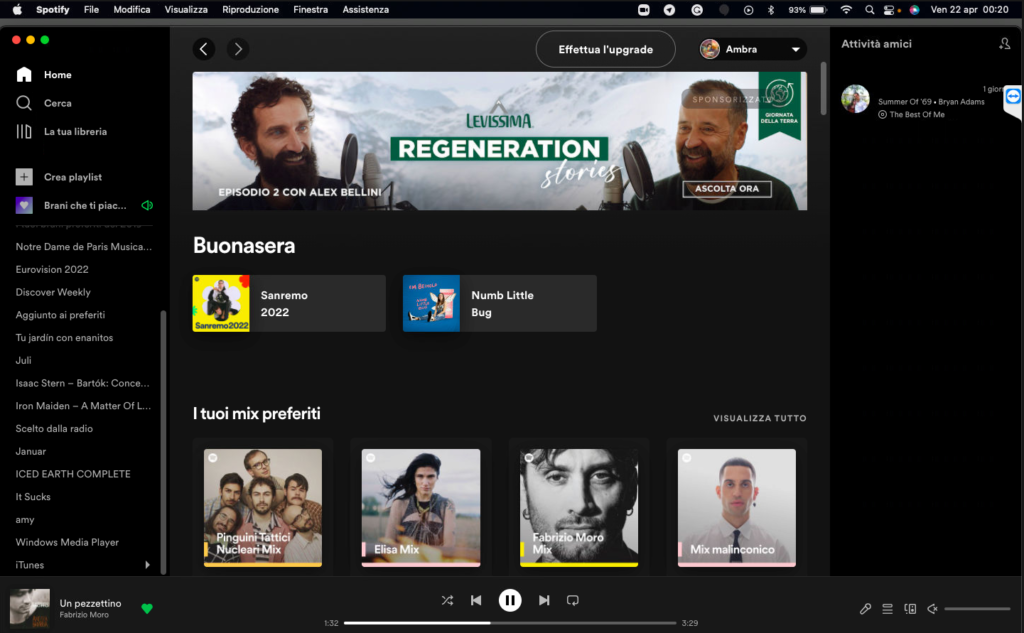The width and height of the screenshot is (1024, 633).
Task: Toggle repeat mode
Action: 573,600
